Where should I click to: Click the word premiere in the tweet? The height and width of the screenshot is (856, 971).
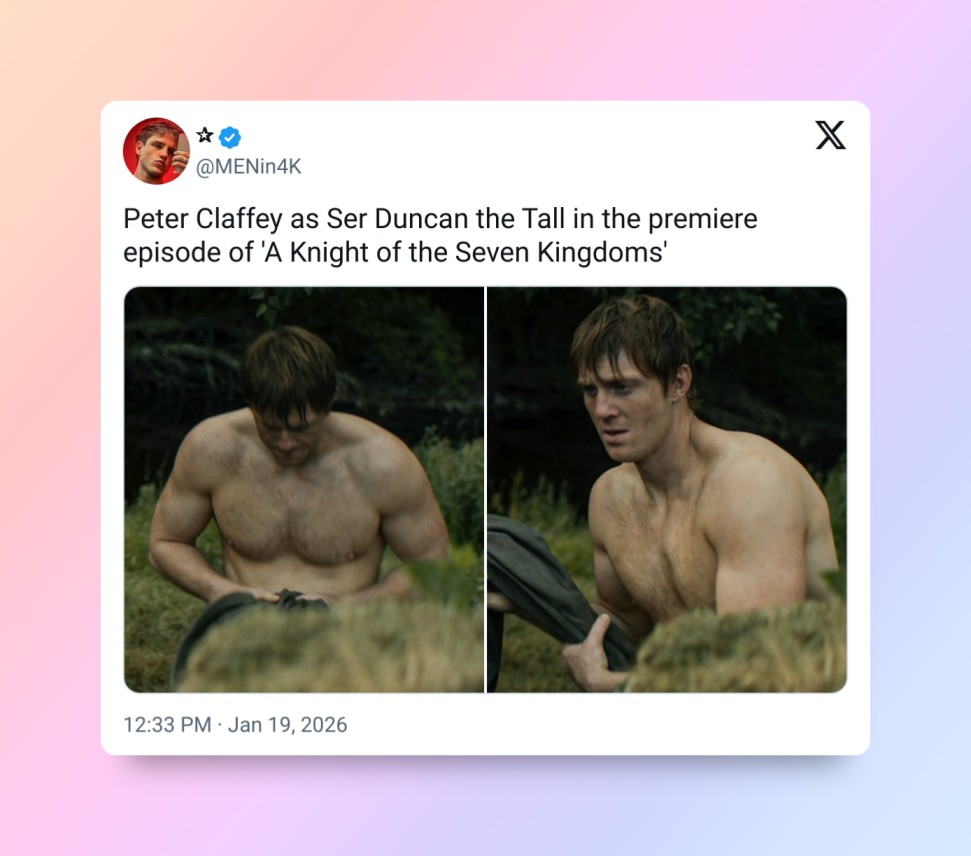(702, 220)
